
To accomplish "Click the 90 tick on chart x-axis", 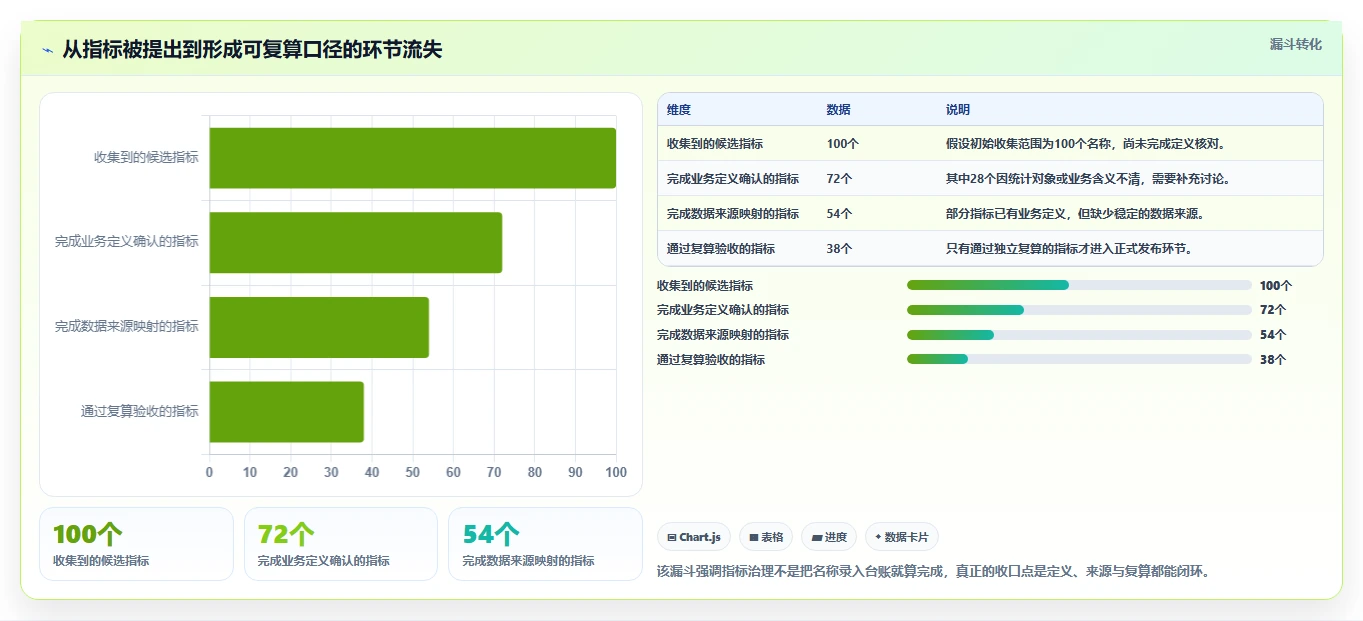I will click(576, 472).
